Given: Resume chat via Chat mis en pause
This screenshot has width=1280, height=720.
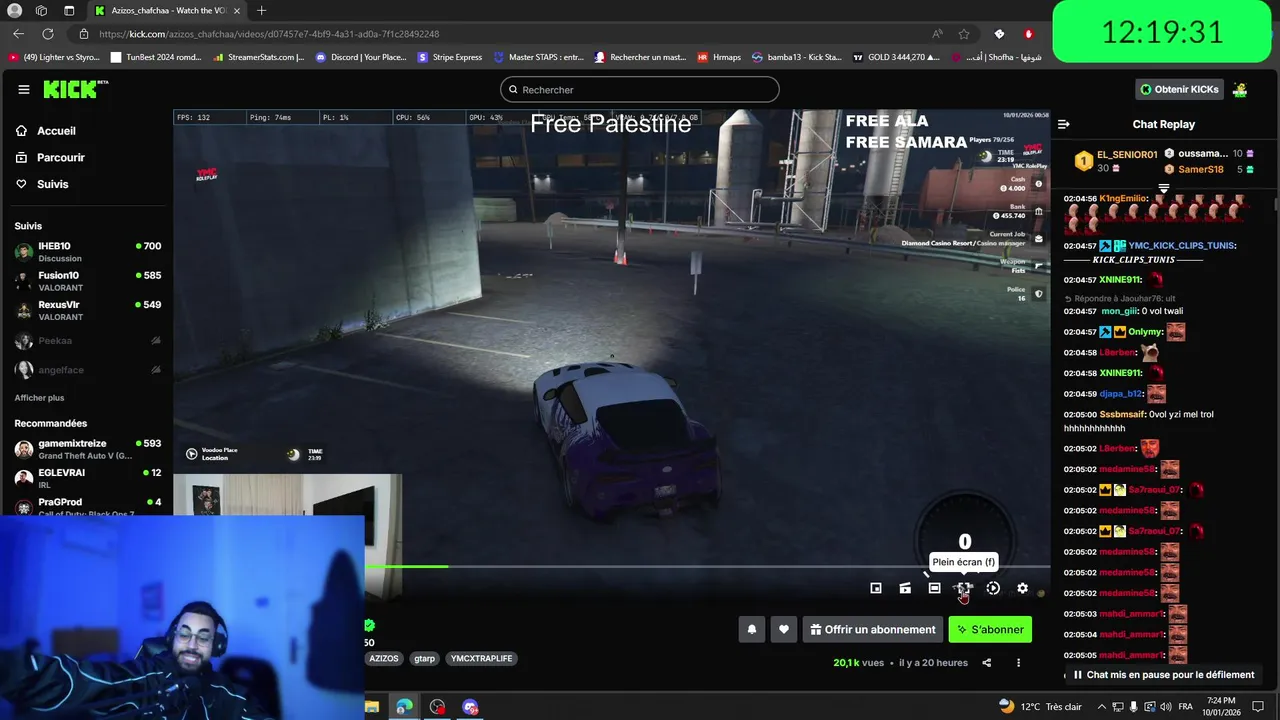Looking at the screenshot, I should tap(1163, 675).
